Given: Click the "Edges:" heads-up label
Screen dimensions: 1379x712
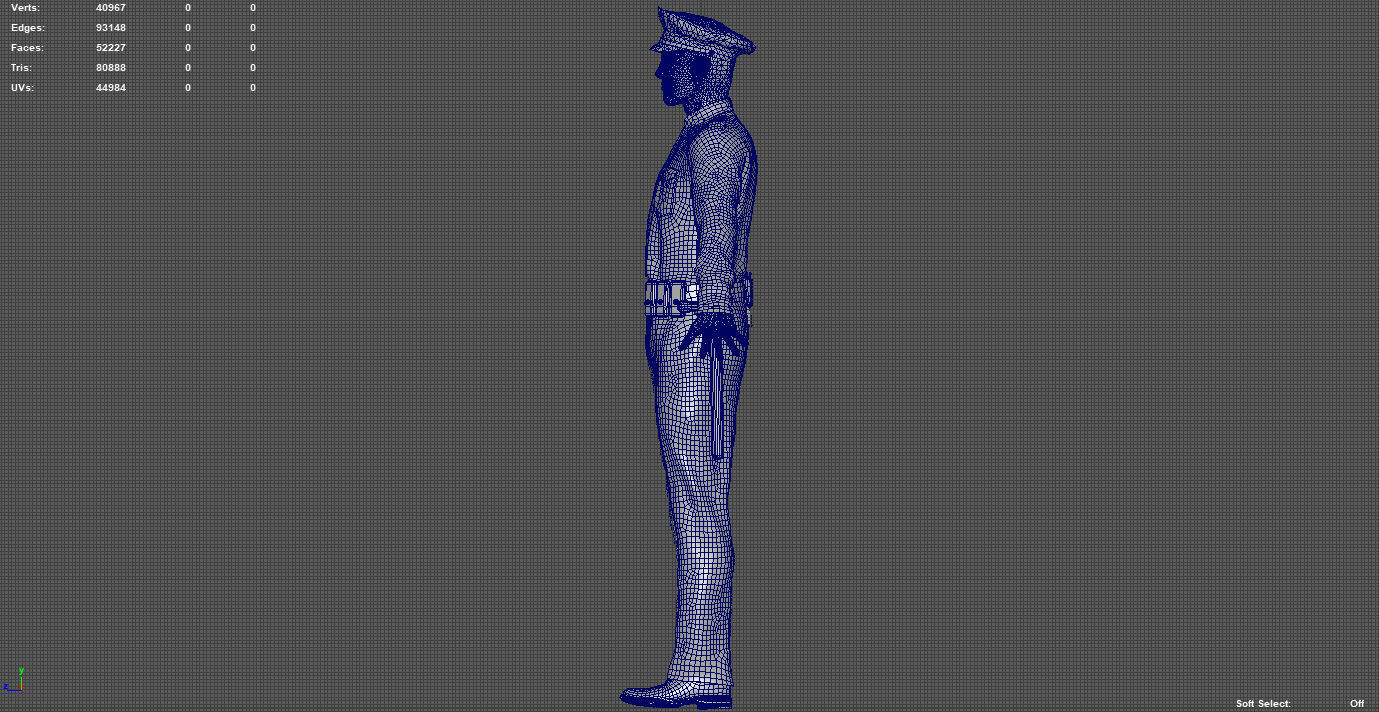Looking at the screenshot, I should (x=27, y=28).
